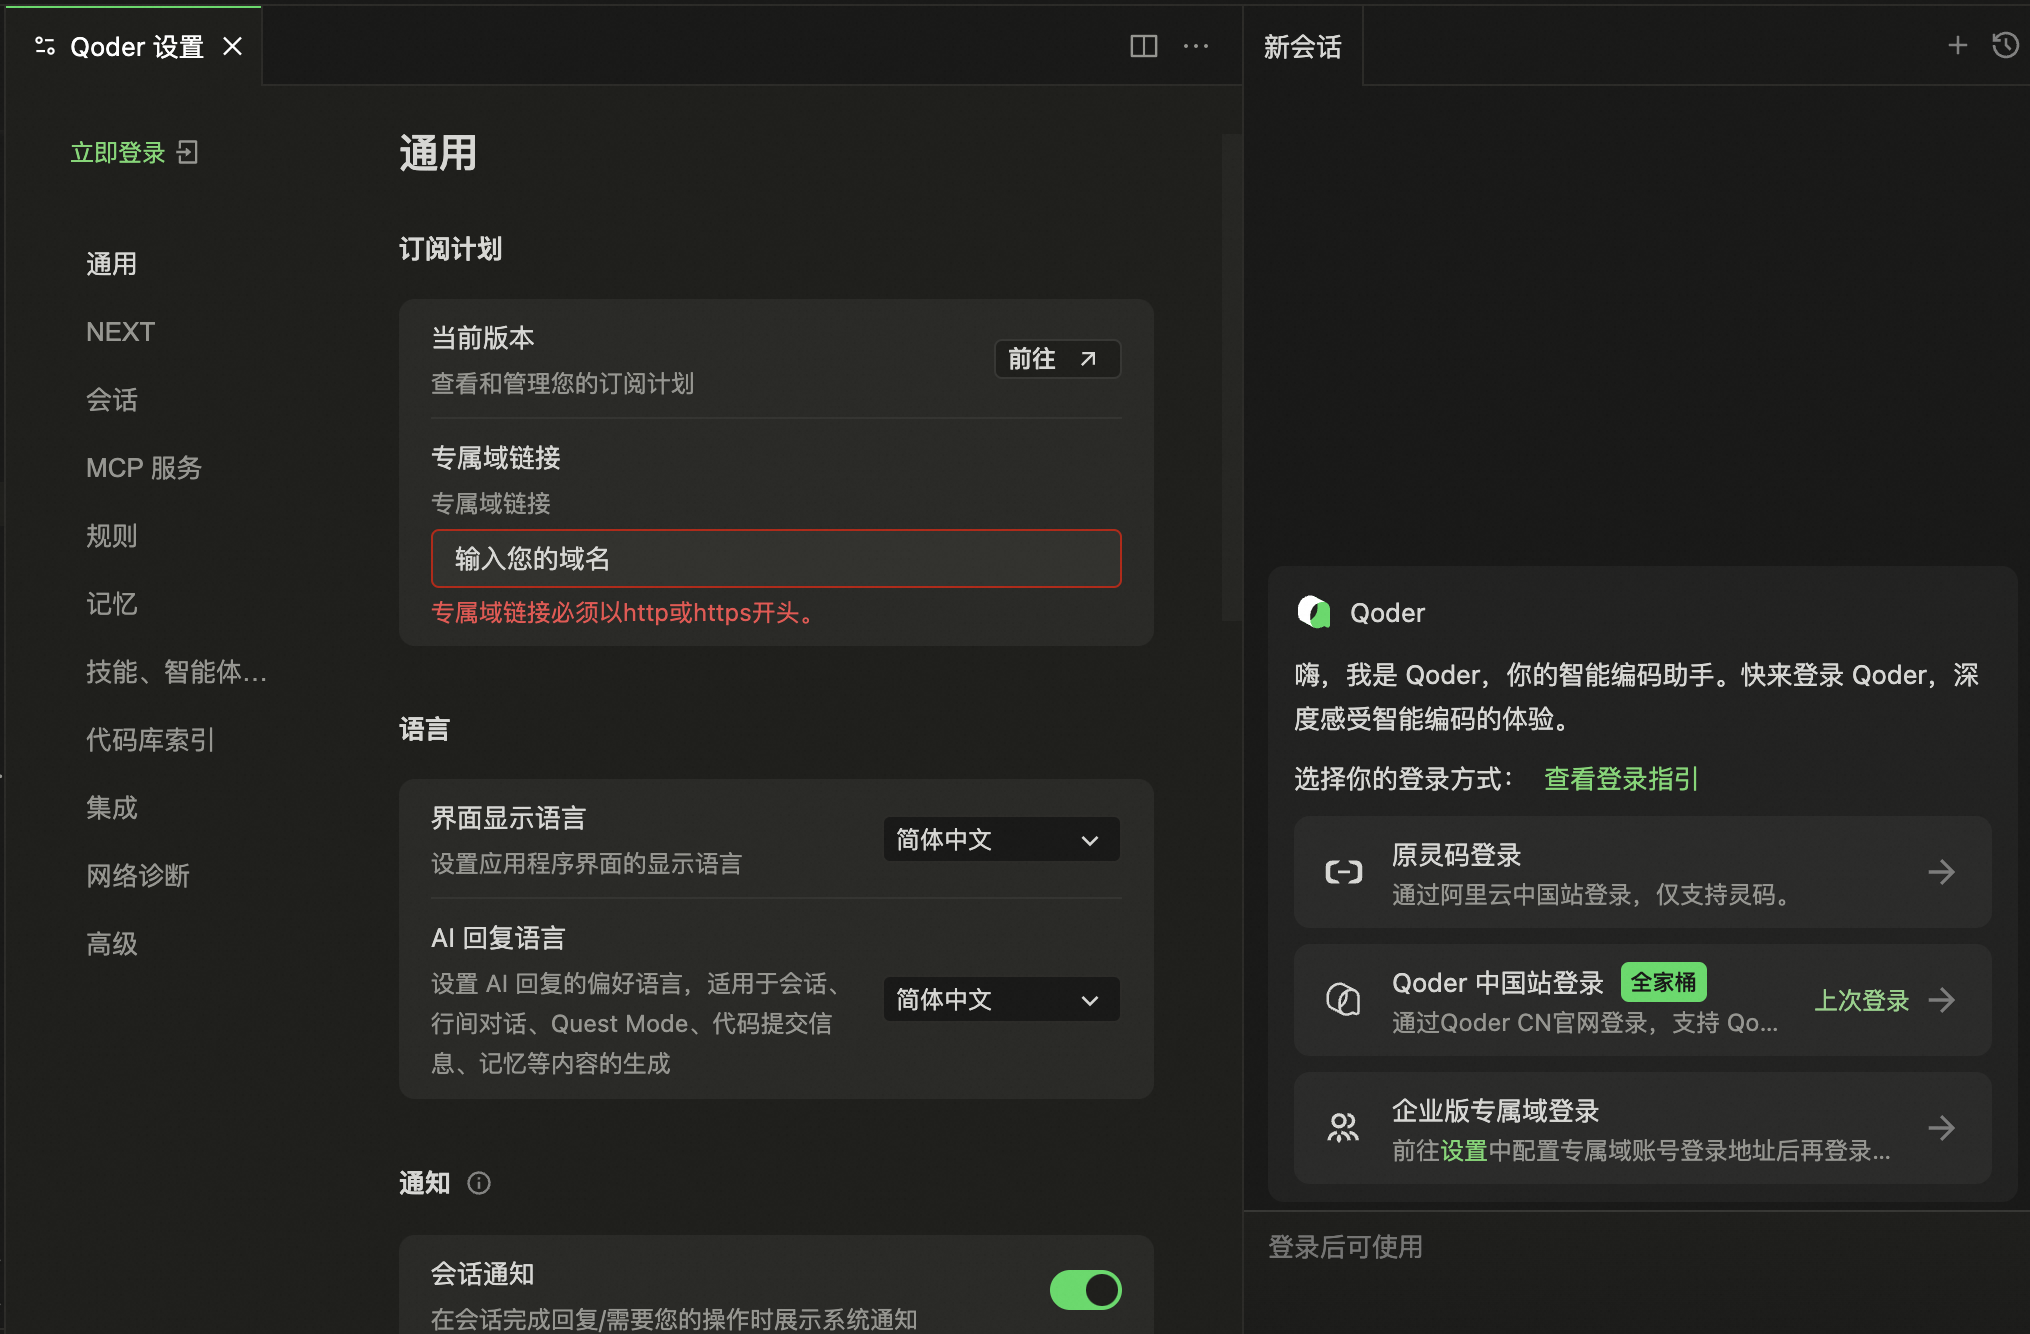Viewport: 2030px width, 1334px height.
Task: Open the 界面显示语言 dropdown
Action: 1001,839
